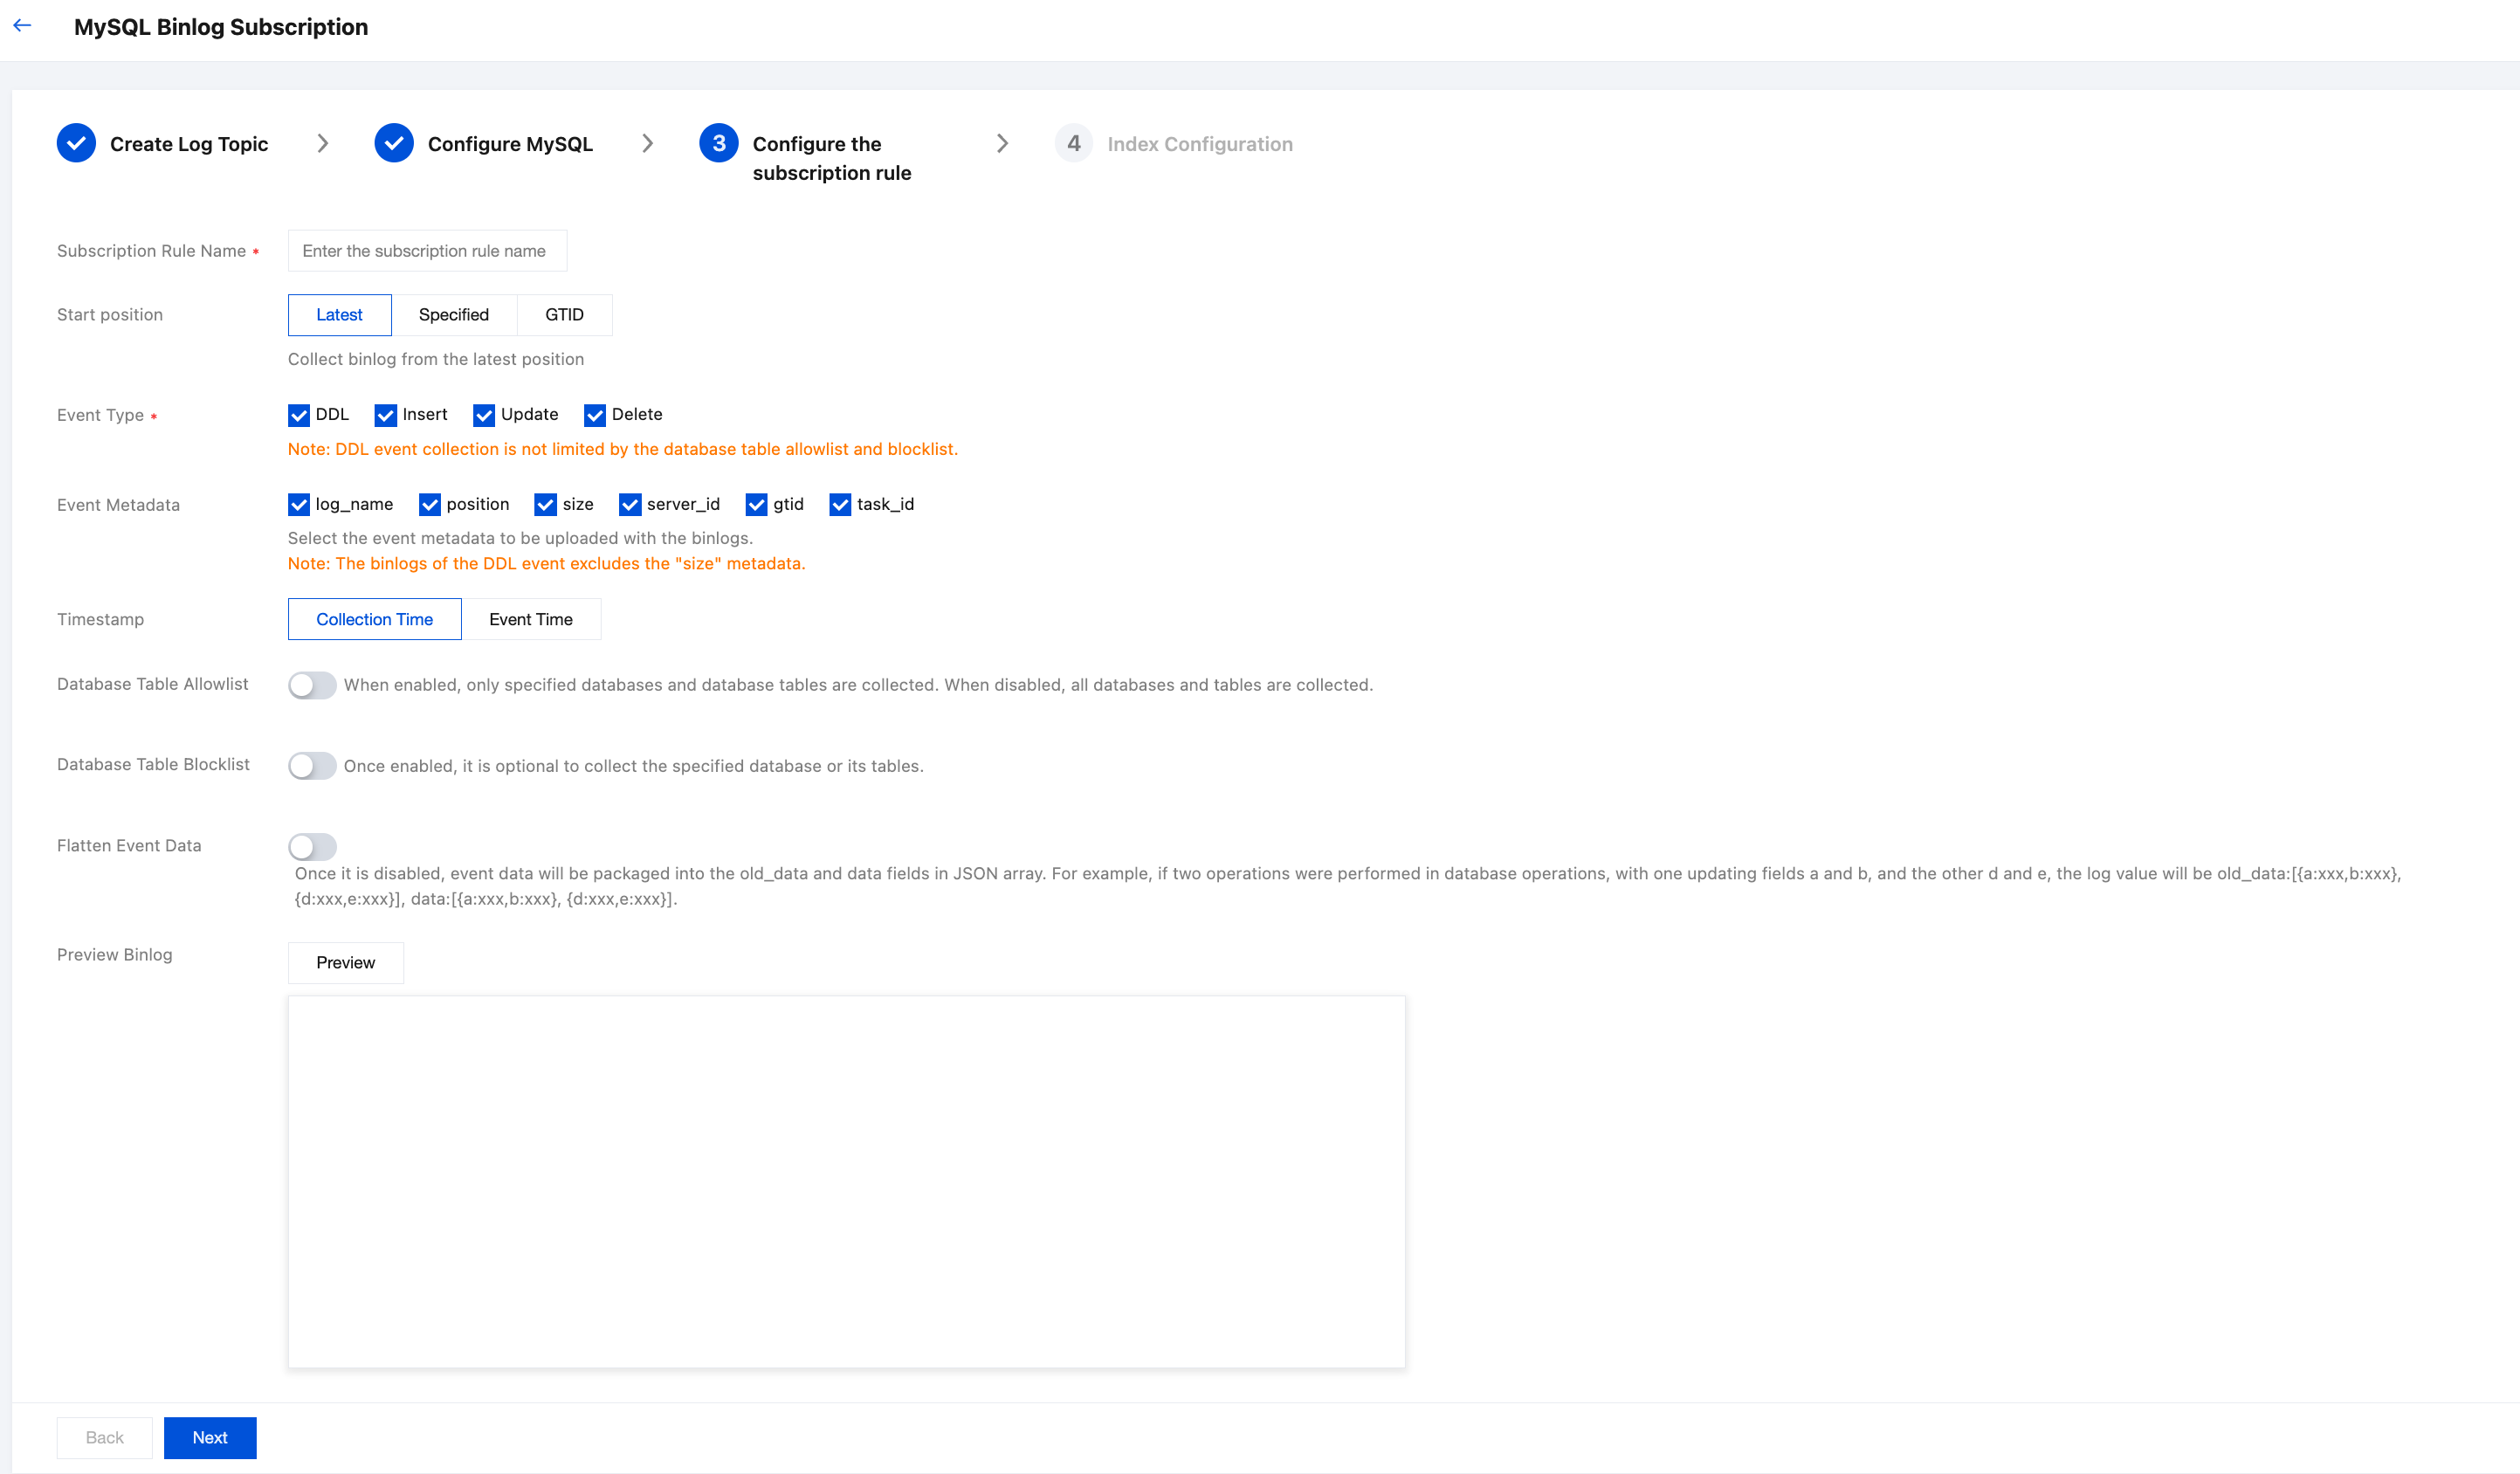Click the back arrow beside page title
2520x1474 pixels.
coord(23,26)
